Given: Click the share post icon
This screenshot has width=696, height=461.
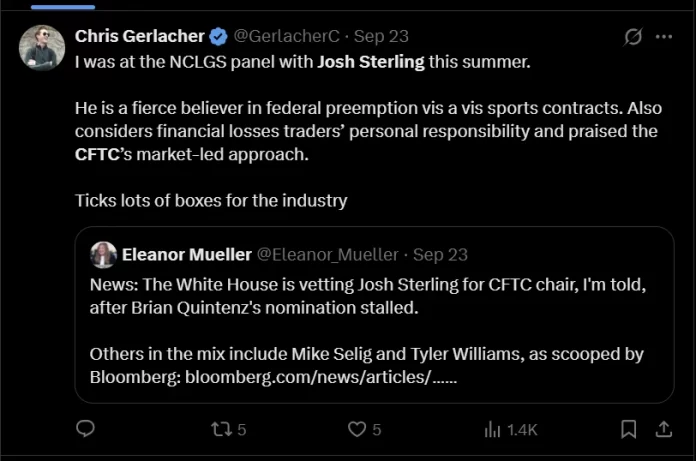Looking at the screenshot, I should 662,429.
